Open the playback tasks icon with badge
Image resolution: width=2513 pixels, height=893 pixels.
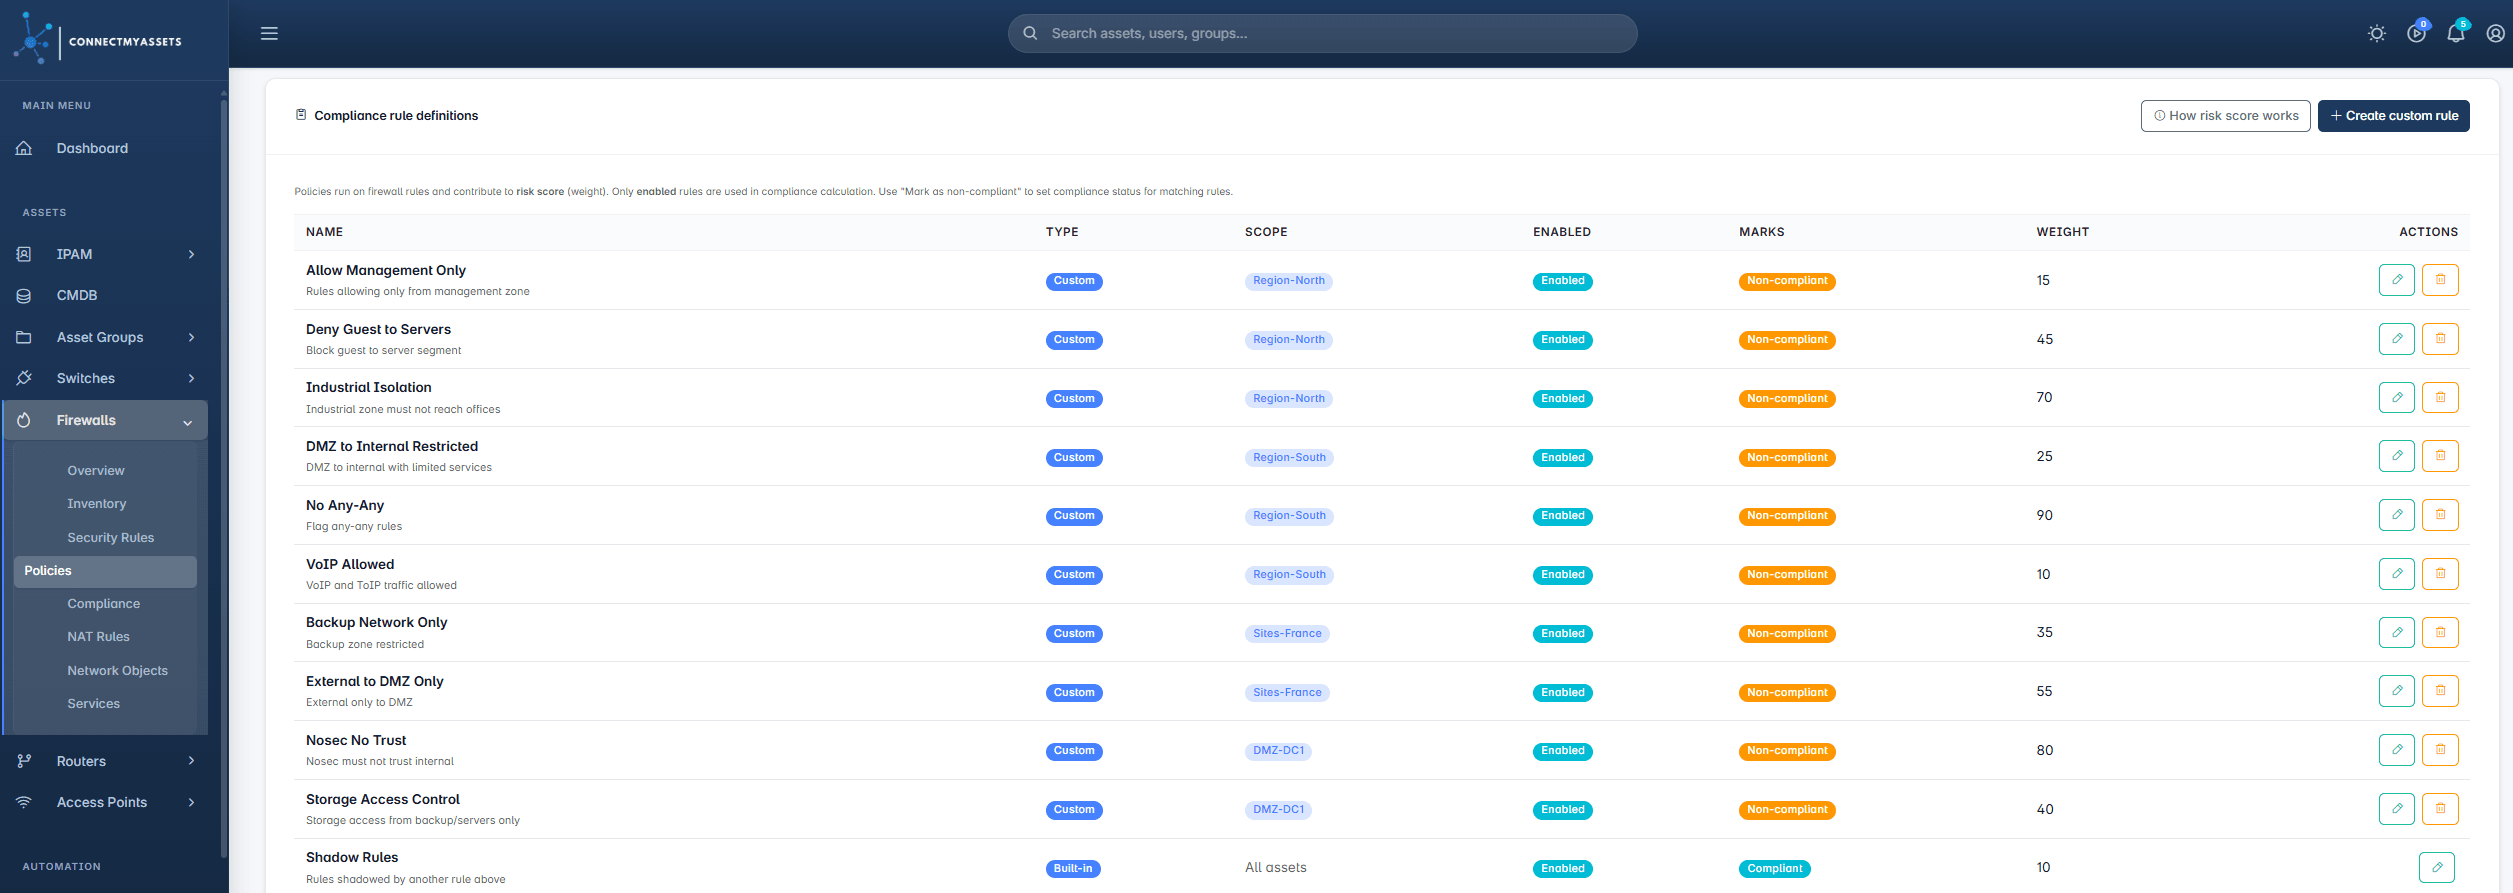point(2417,33)
